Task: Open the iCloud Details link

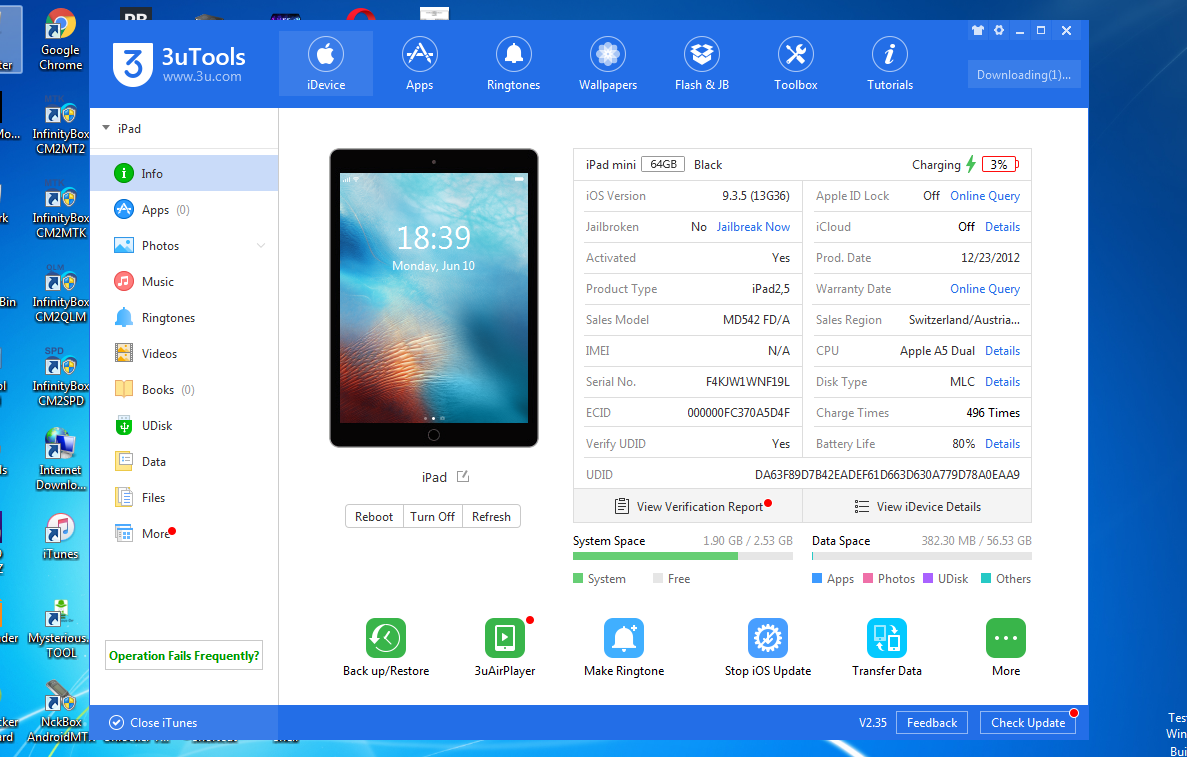Action: tap(1002, 226)
